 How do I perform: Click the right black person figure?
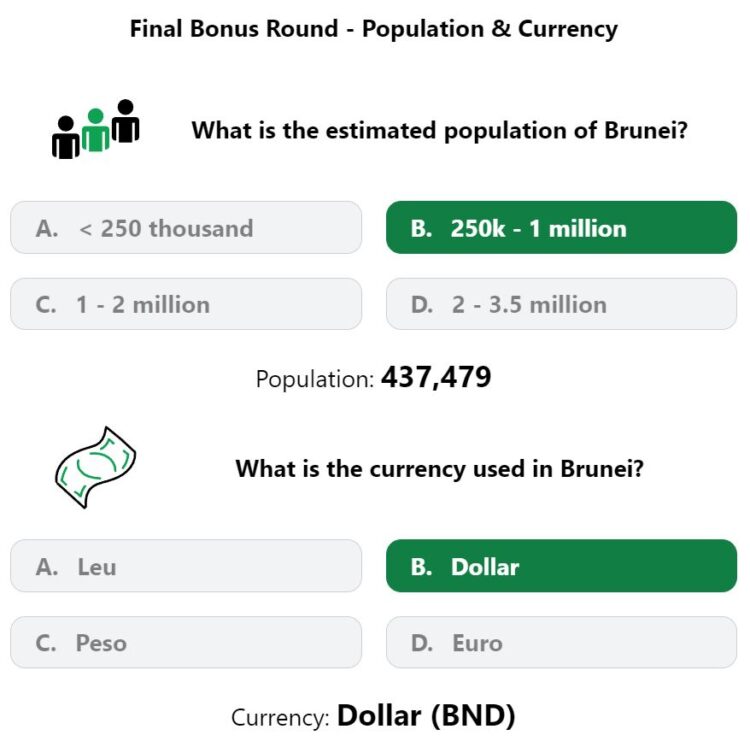tap(126, 121)
